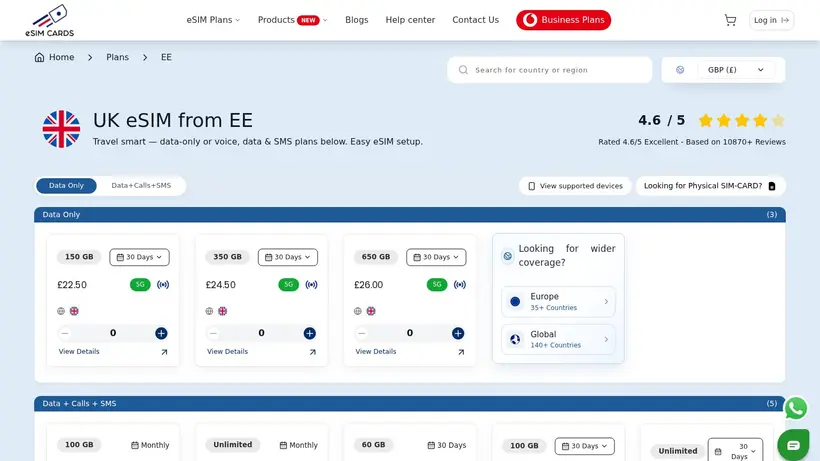Click the 5G badge on 650 GB plan
This screenshot has width=820, height=461.
tap(437, 284)
